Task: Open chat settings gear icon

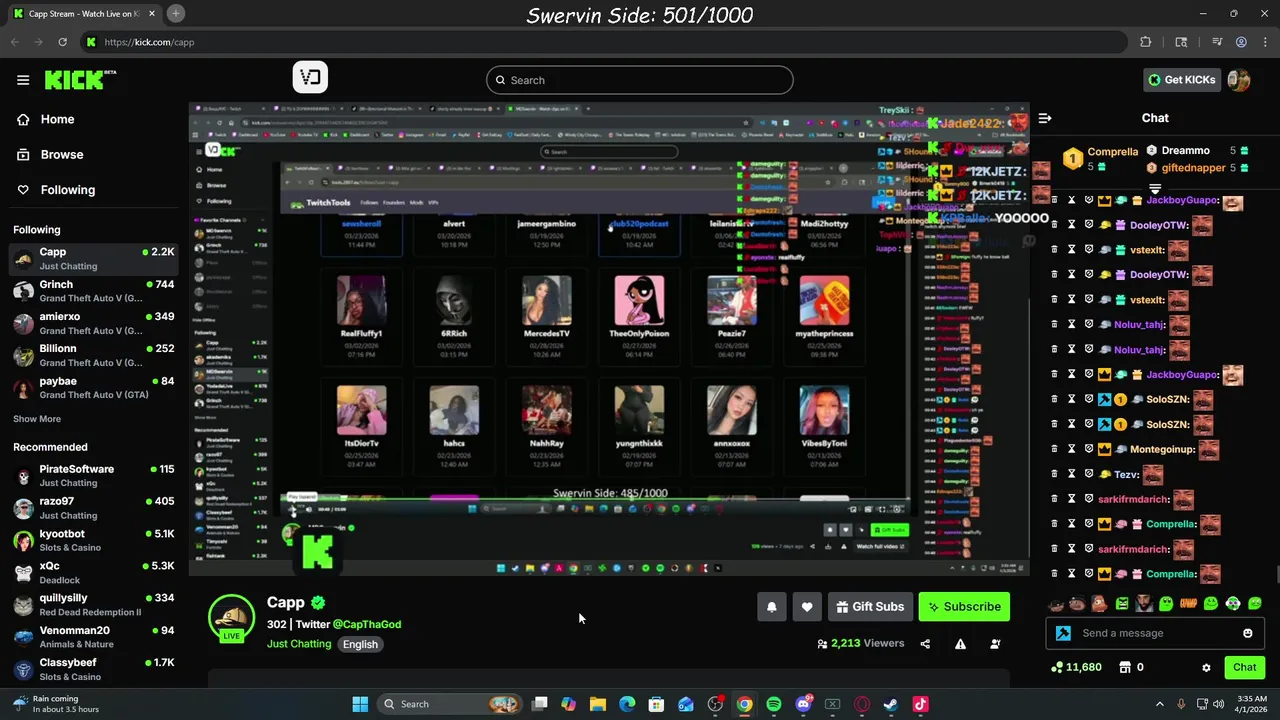Action: [x=1206, y=668]
